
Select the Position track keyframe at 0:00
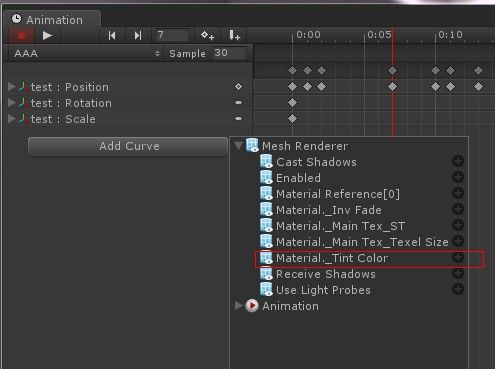[x=292, y=87]
